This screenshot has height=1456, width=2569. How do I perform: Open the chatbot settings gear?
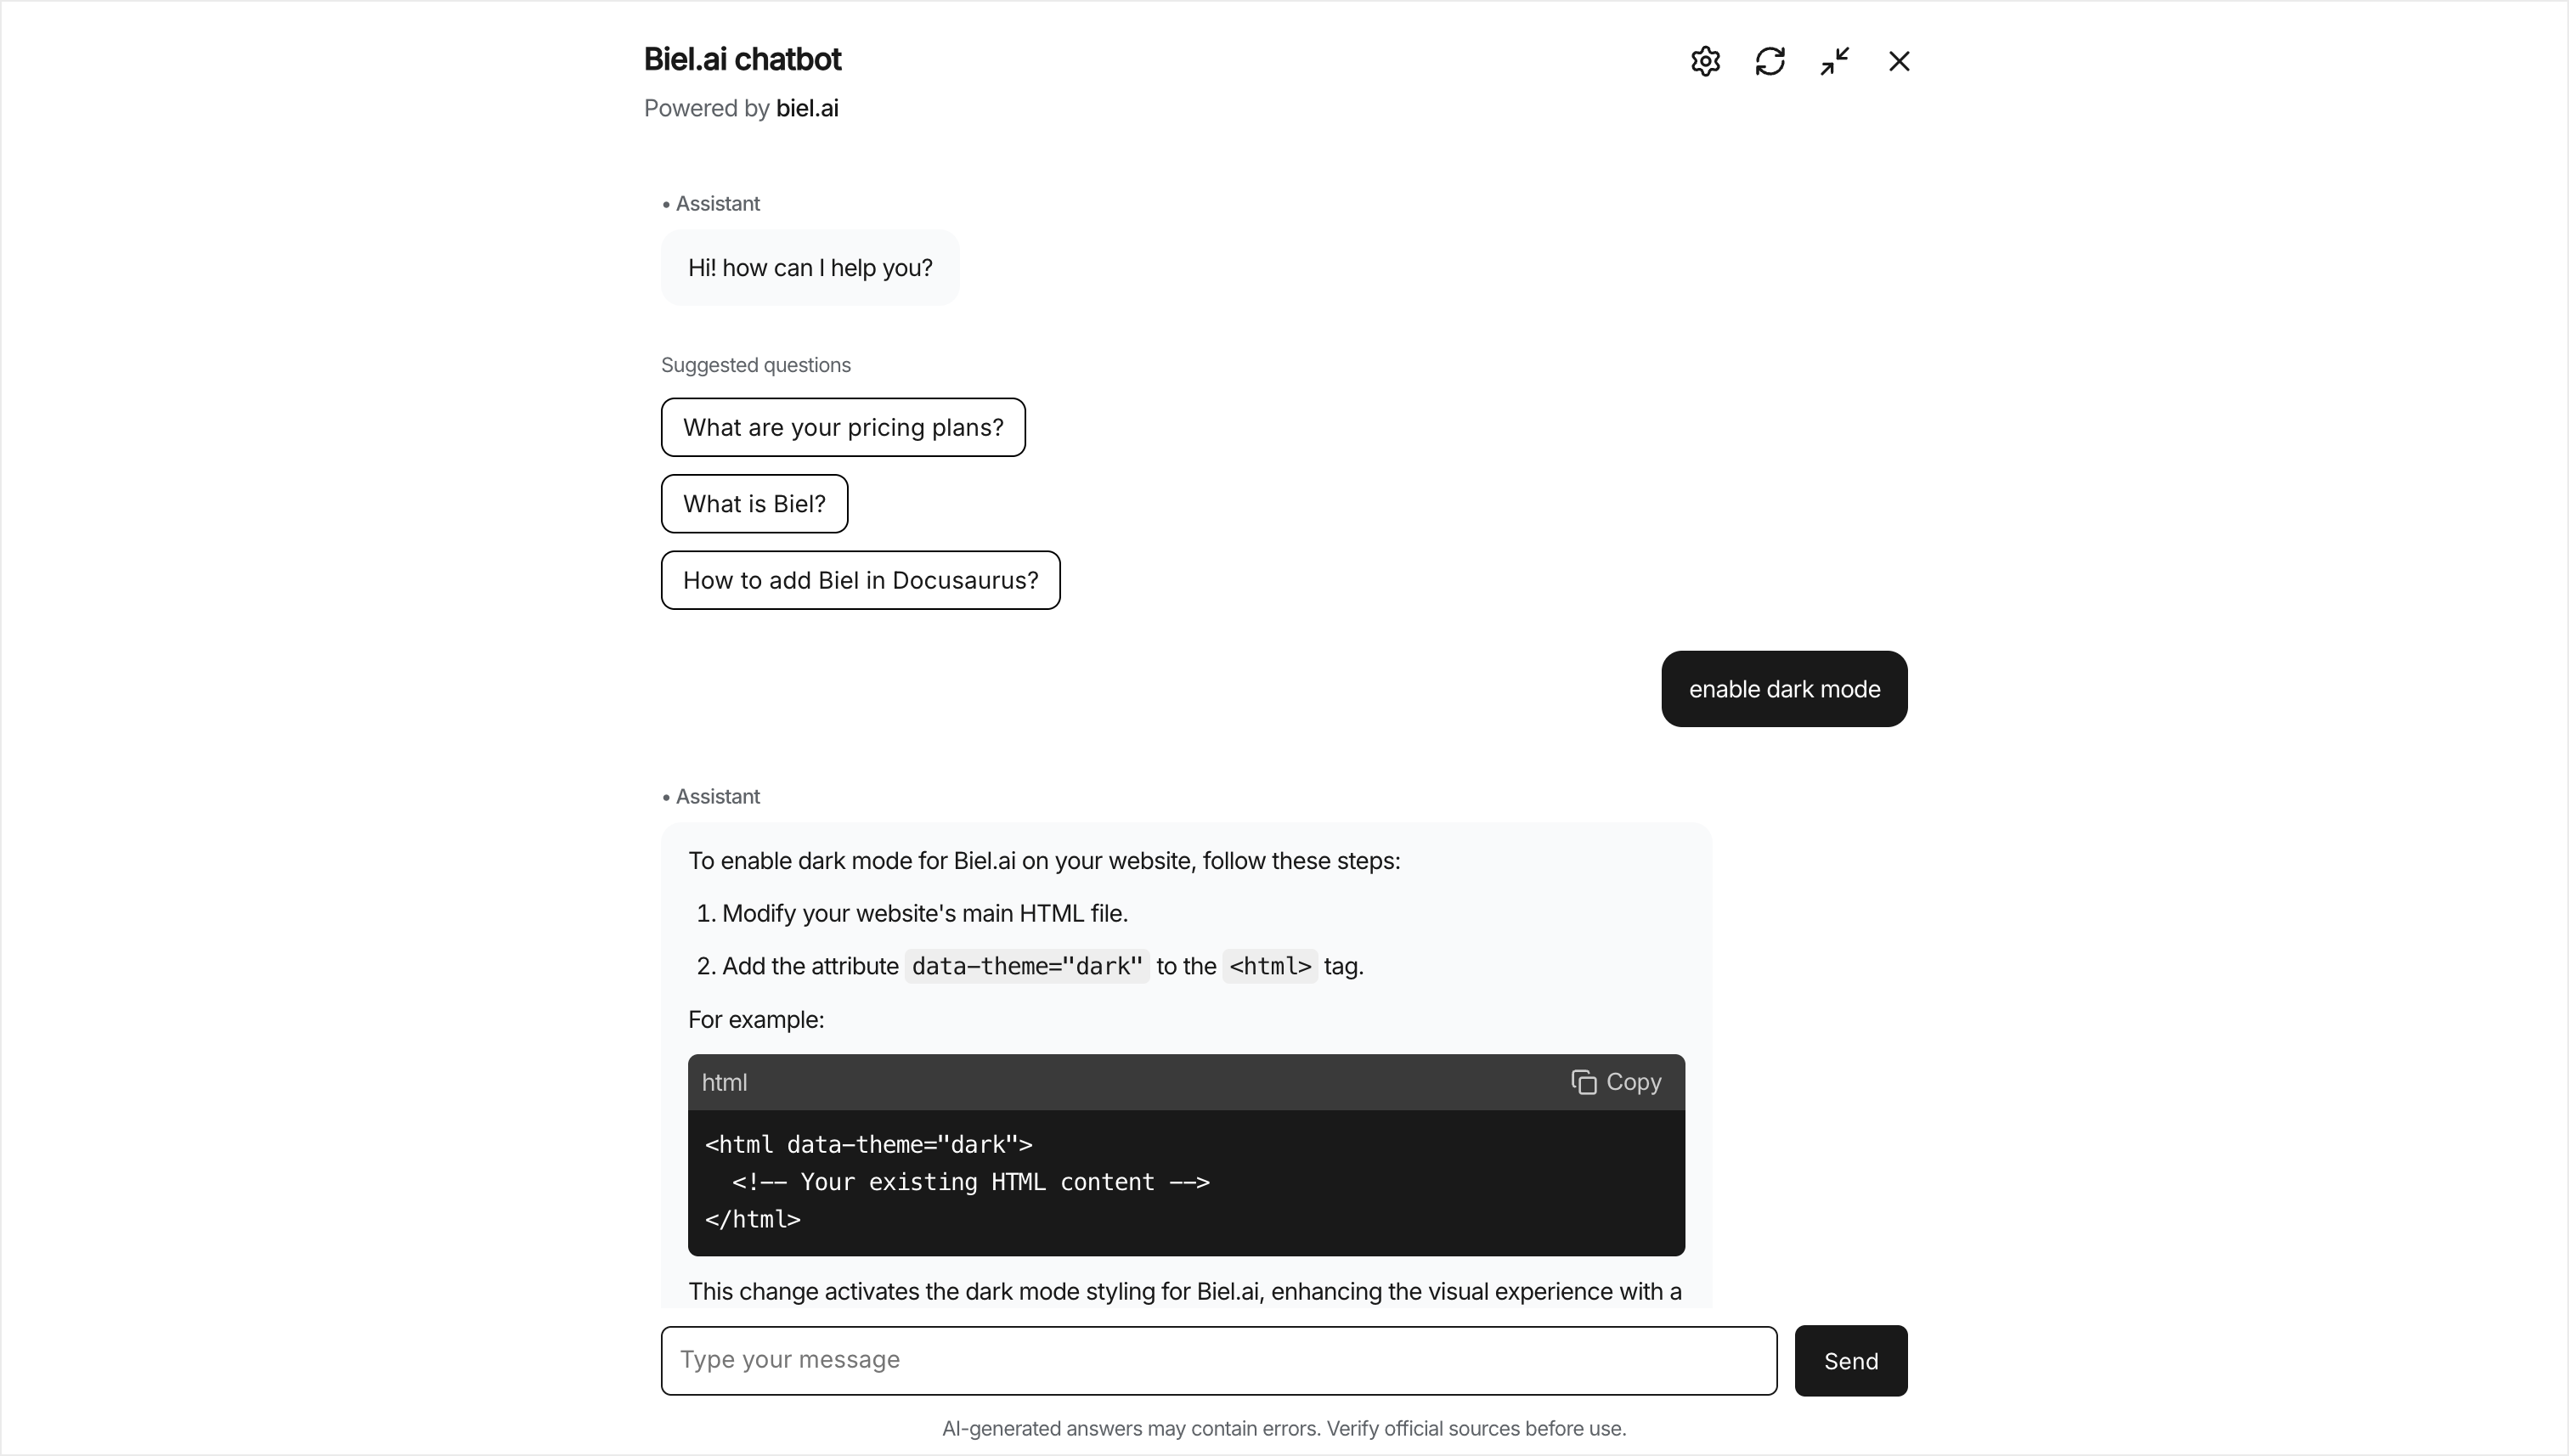tap(1704, 60)
